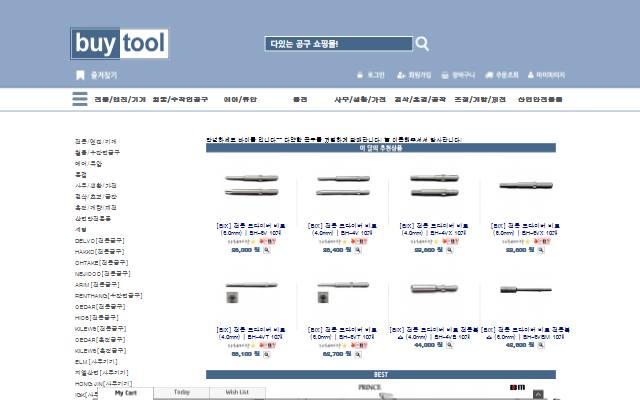Open BH-4VB driver bit product image

pyautogui.click(x=434, y=289)
